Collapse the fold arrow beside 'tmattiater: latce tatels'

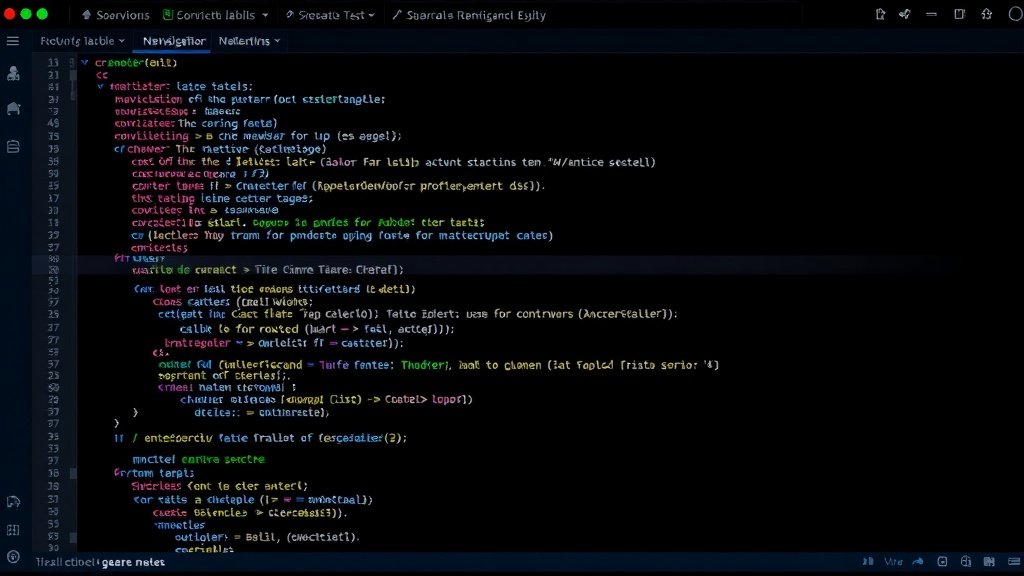coord(101,86)
